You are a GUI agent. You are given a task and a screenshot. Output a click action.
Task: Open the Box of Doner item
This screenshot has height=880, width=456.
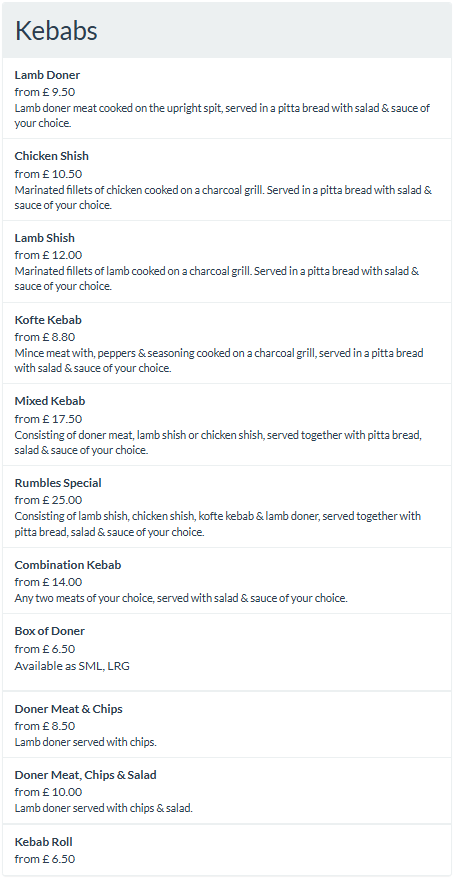tap(227, 652)
